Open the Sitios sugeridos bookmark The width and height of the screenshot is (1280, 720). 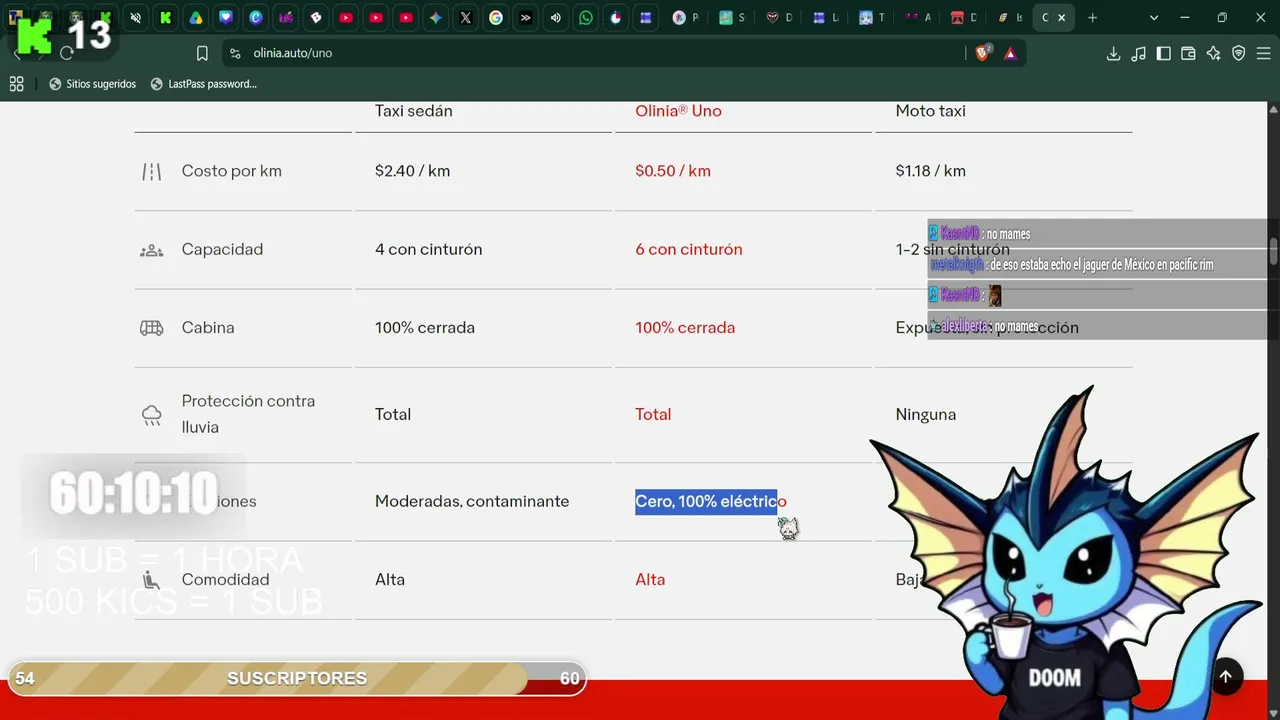click(x=92, y=84)
